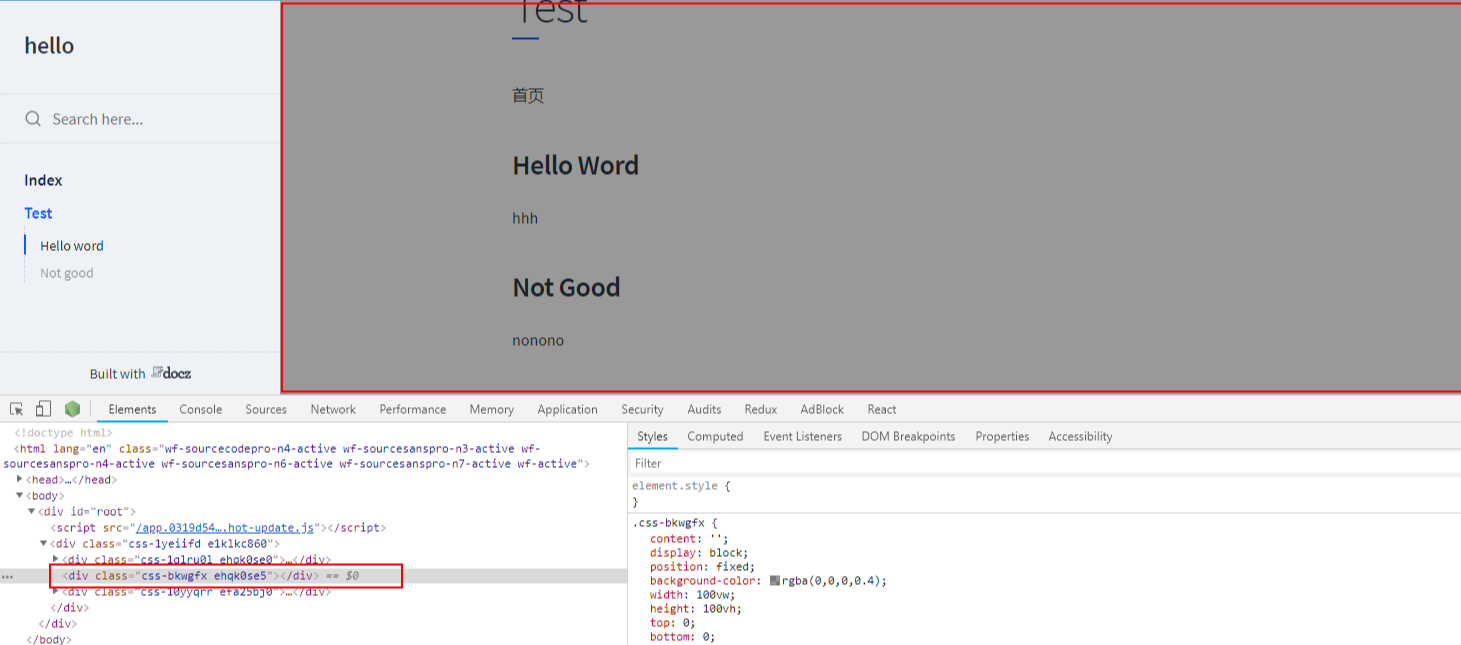The width and height of the screenshot is (1461, 645).
Task: Click the search magnifier icon in sidebar
Action: pos(33,119)
